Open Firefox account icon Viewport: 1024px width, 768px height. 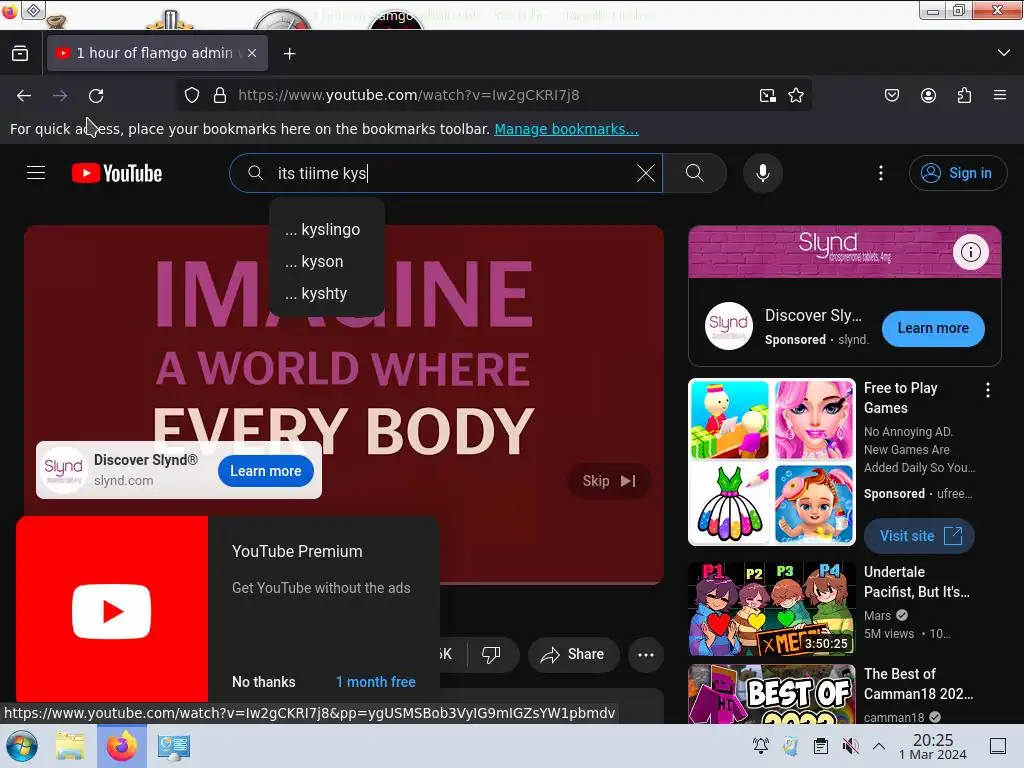(928, 95)
